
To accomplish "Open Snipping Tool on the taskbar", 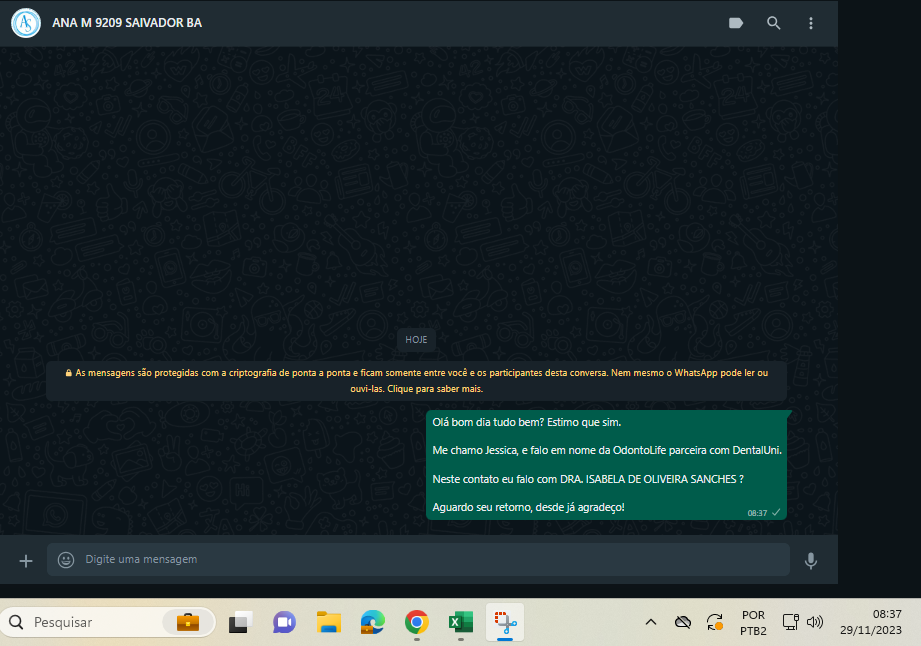I will pos(505,622).
